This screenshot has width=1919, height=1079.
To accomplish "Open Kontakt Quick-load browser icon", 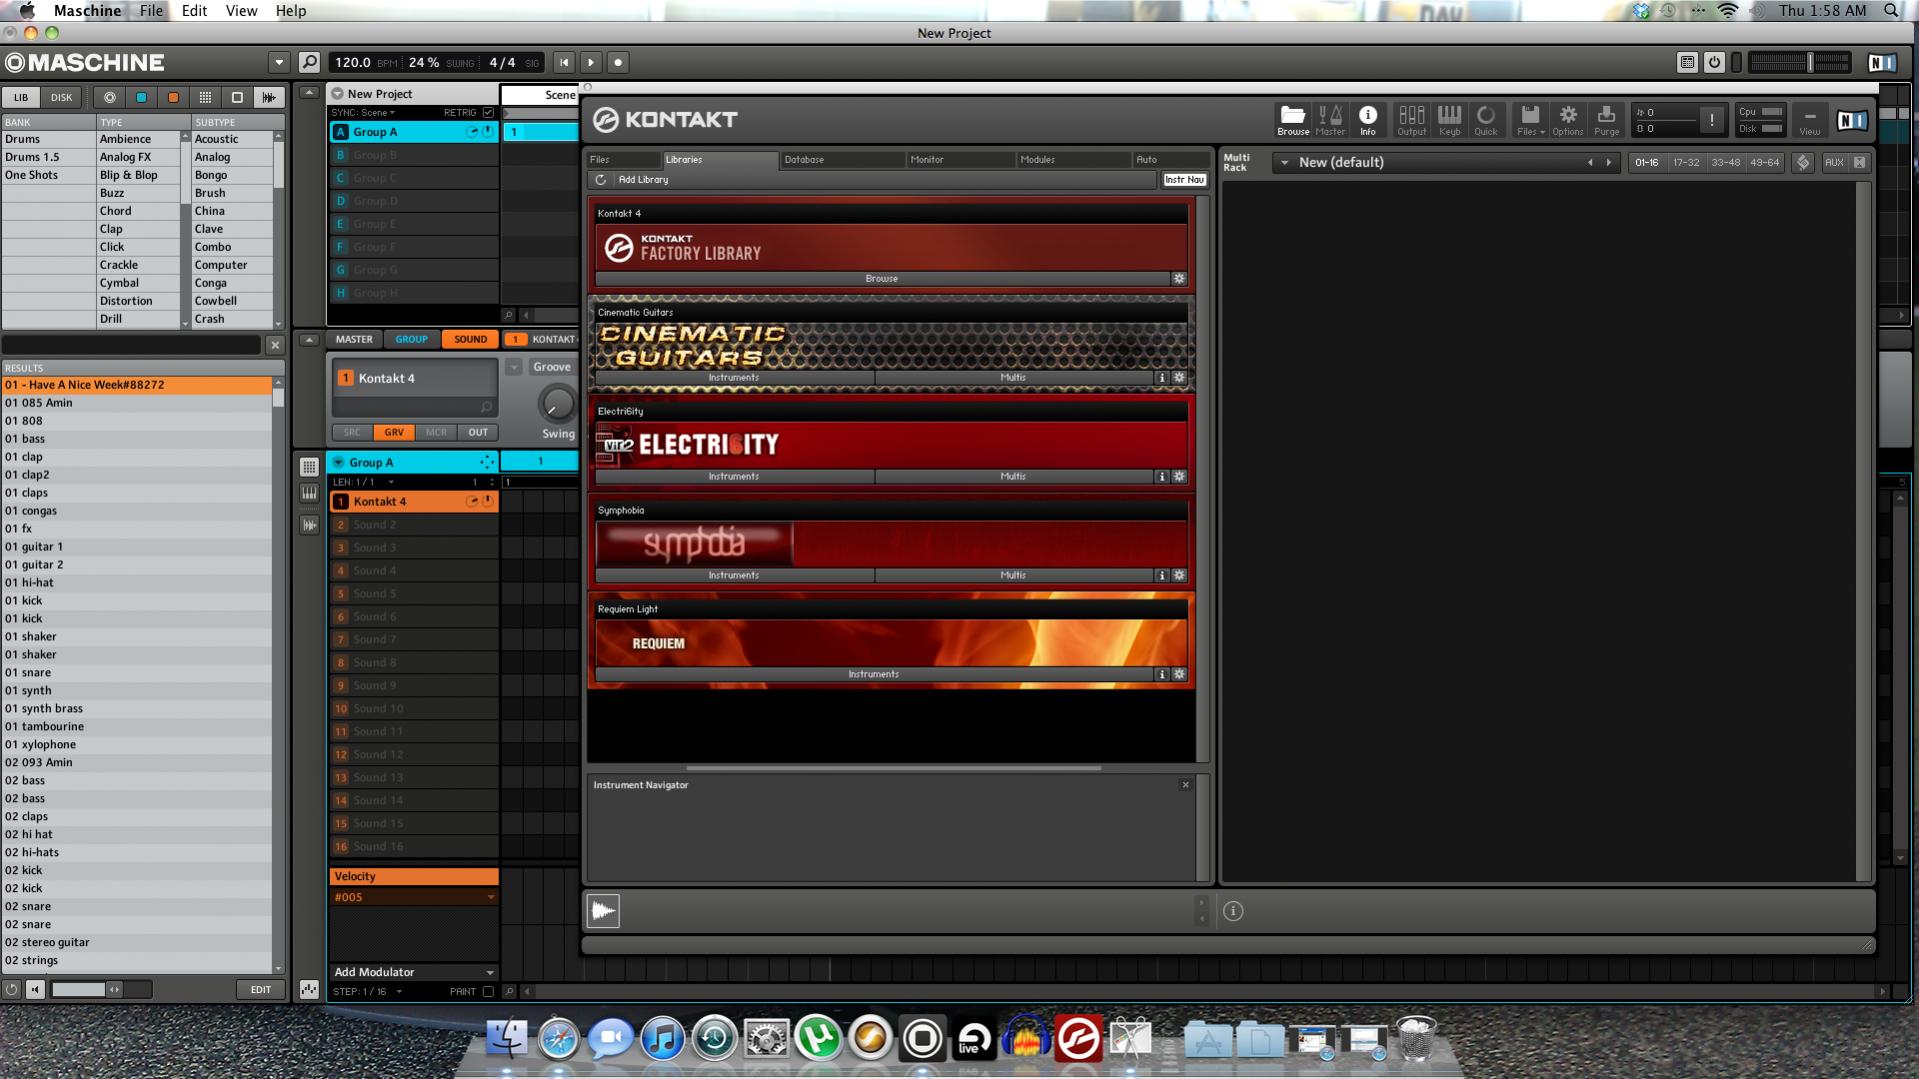I will (1486, 120).
